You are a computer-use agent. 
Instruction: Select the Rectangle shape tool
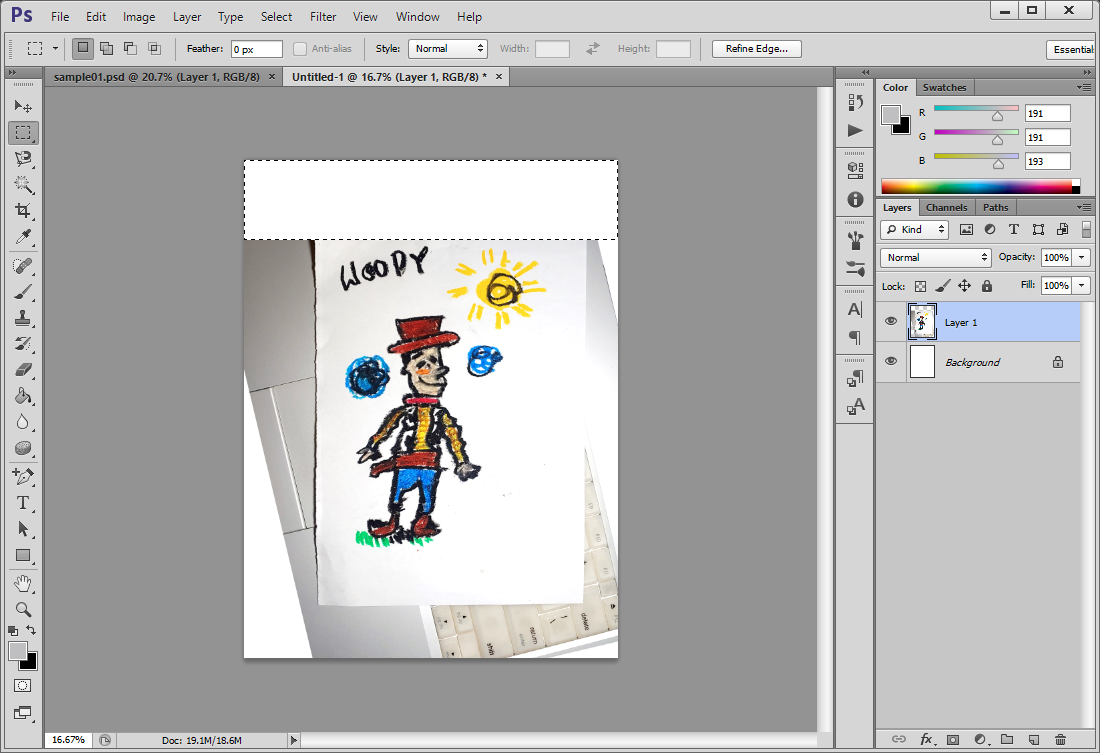(23, 555)
